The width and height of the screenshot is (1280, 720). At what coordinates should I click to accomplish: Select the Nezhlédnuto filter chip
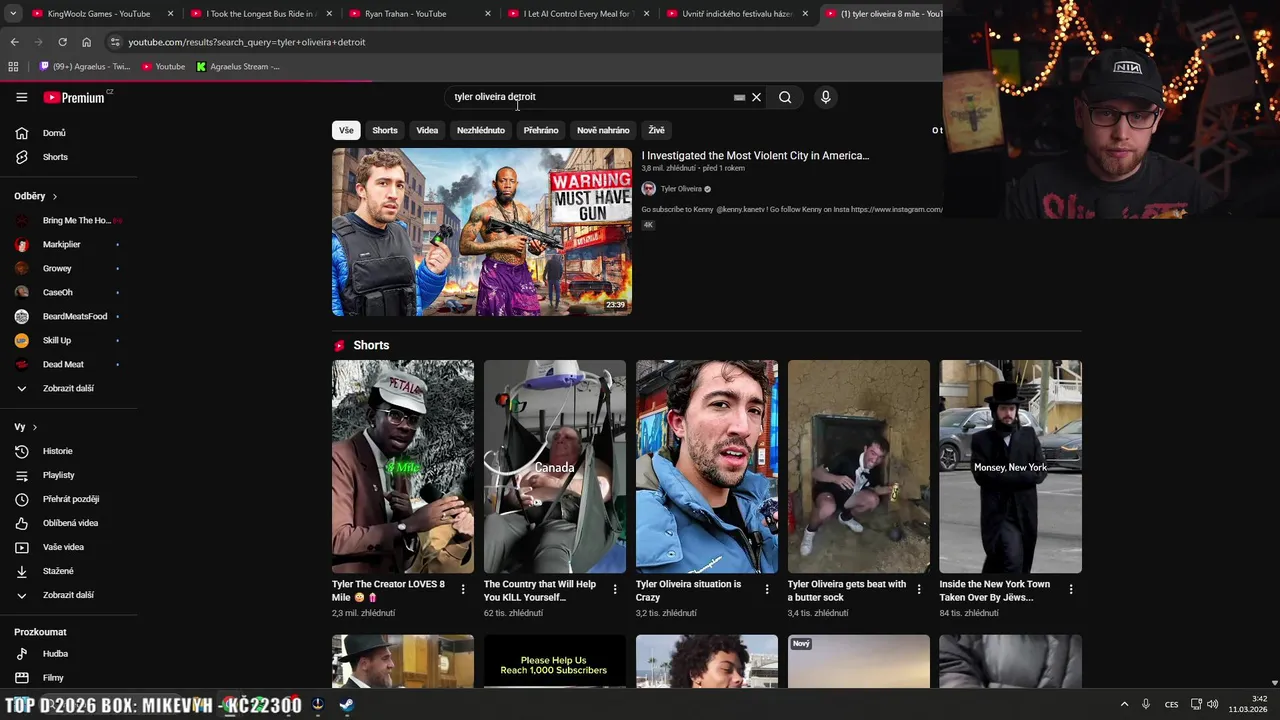pyautogui.click(x=481, y=130)
